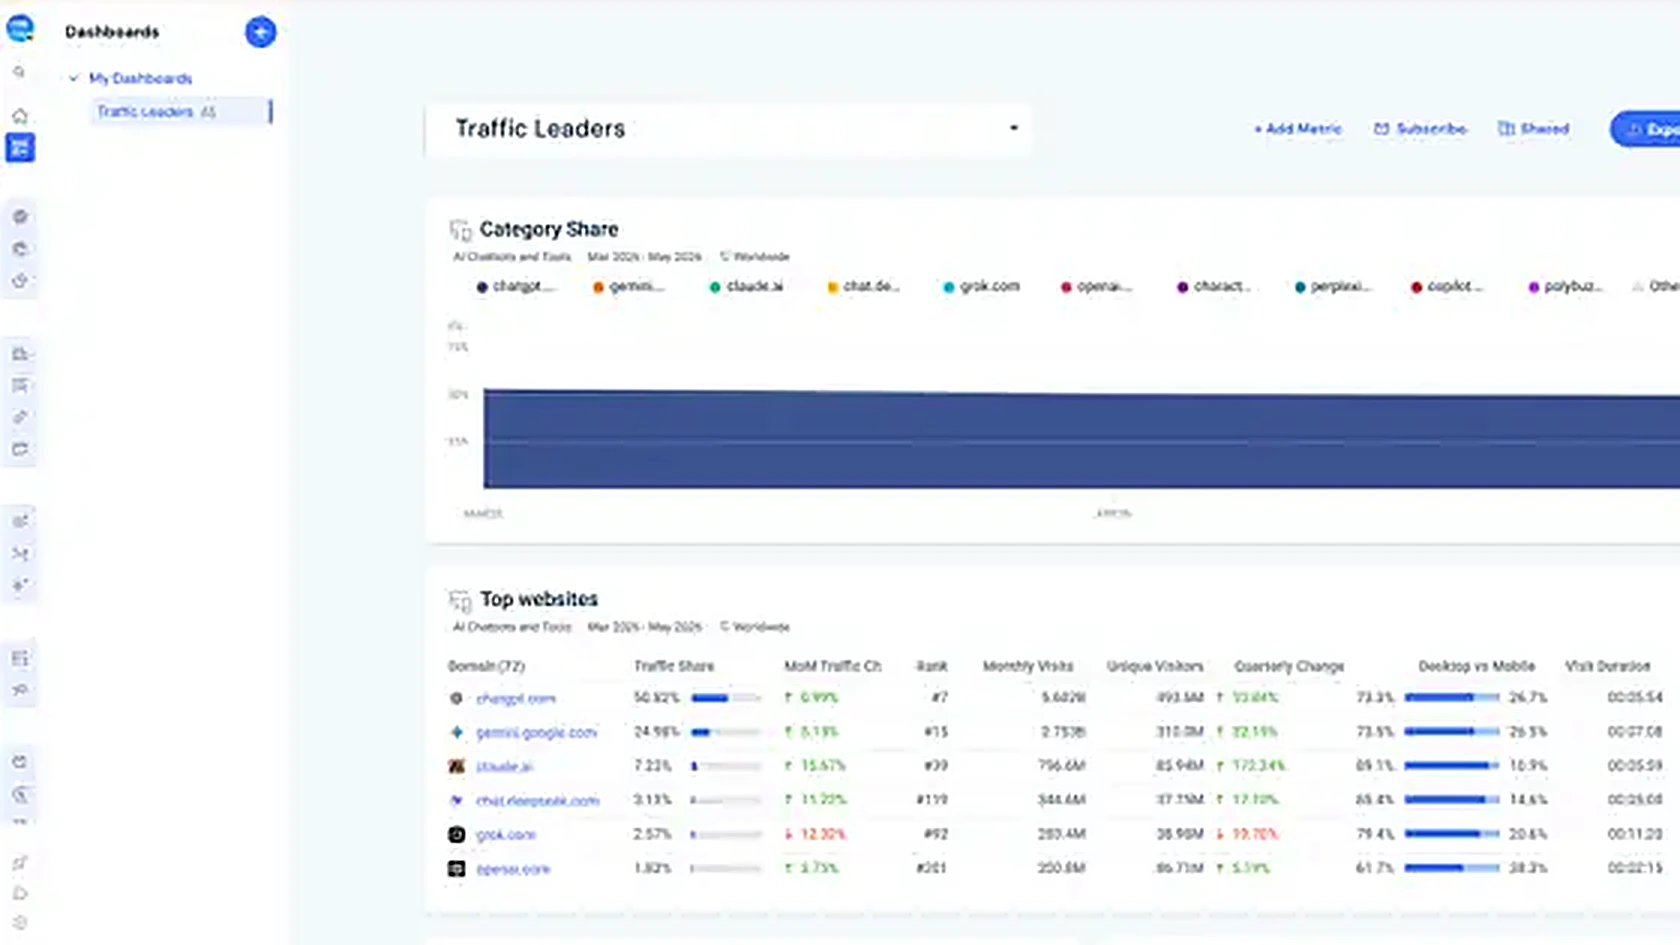Click the Subscribe button
Viewport: 1680px width, 945px height.
coord(1420,129)
